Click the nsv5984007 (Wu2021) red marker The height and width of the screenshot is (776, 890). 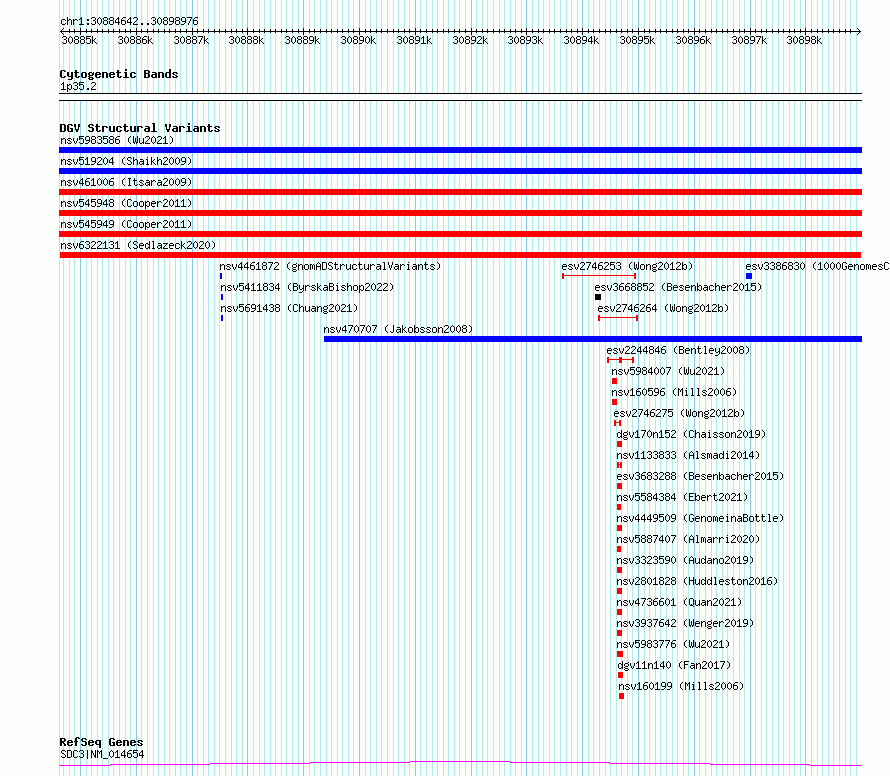(x=614, y=381)
